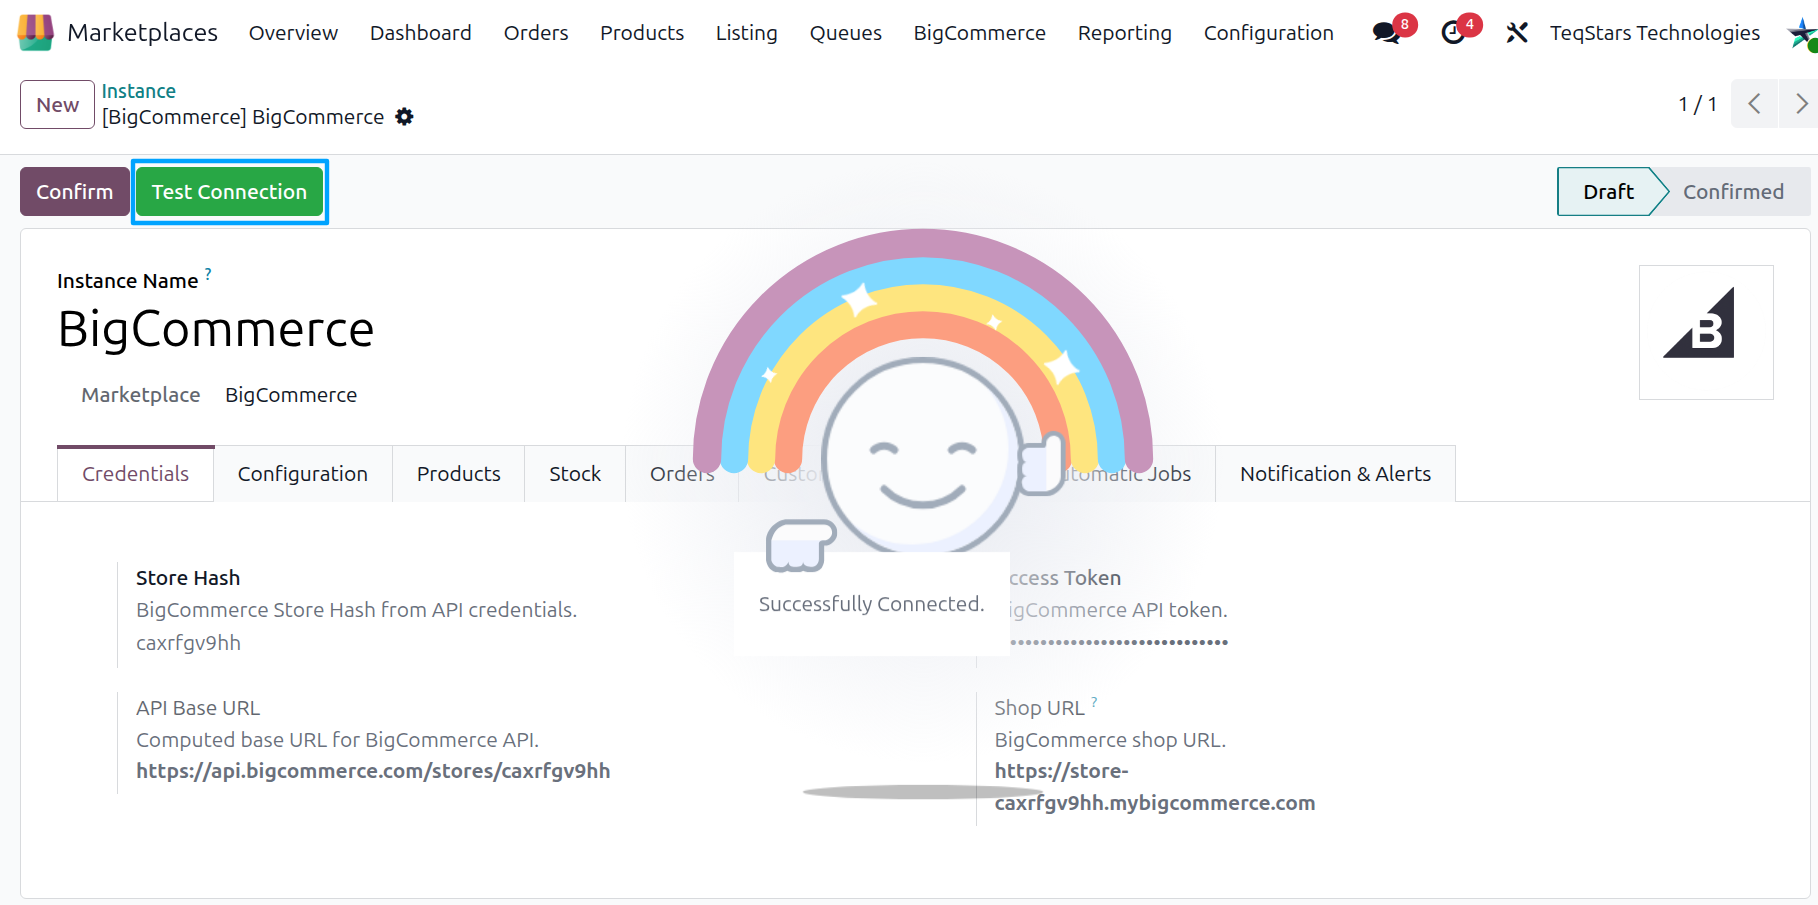Switch to the Configuration tab
Viewport: 1818px width, 905px height.
(x=302, y=474)
